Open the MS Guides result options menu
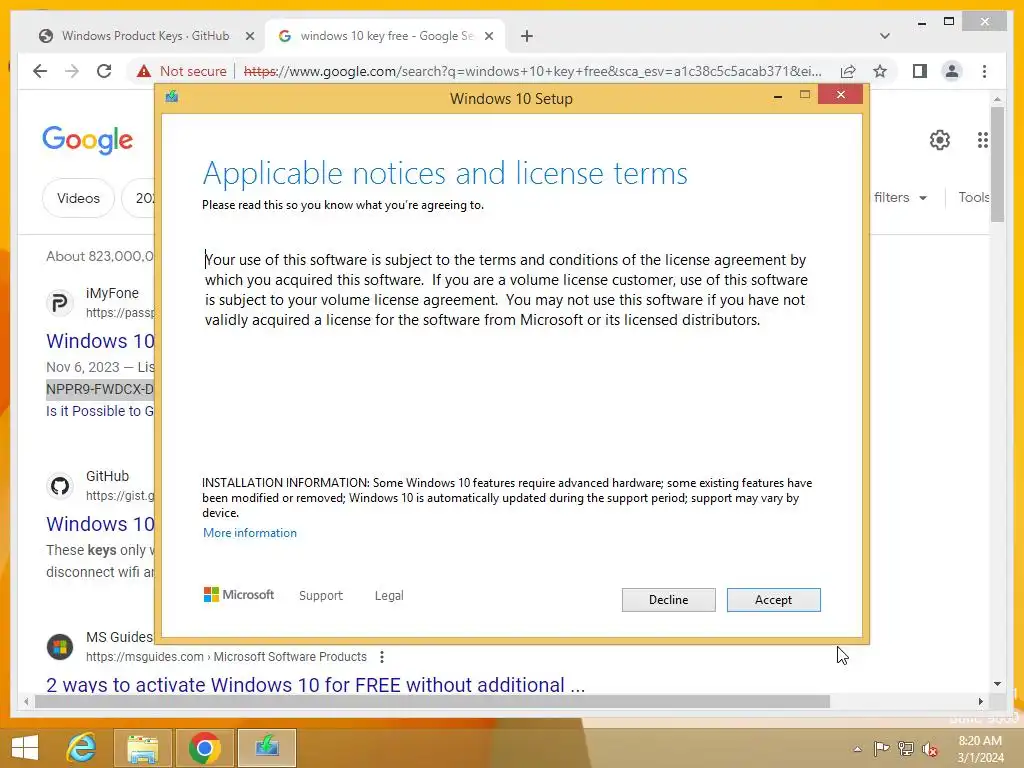 (382, 657)
